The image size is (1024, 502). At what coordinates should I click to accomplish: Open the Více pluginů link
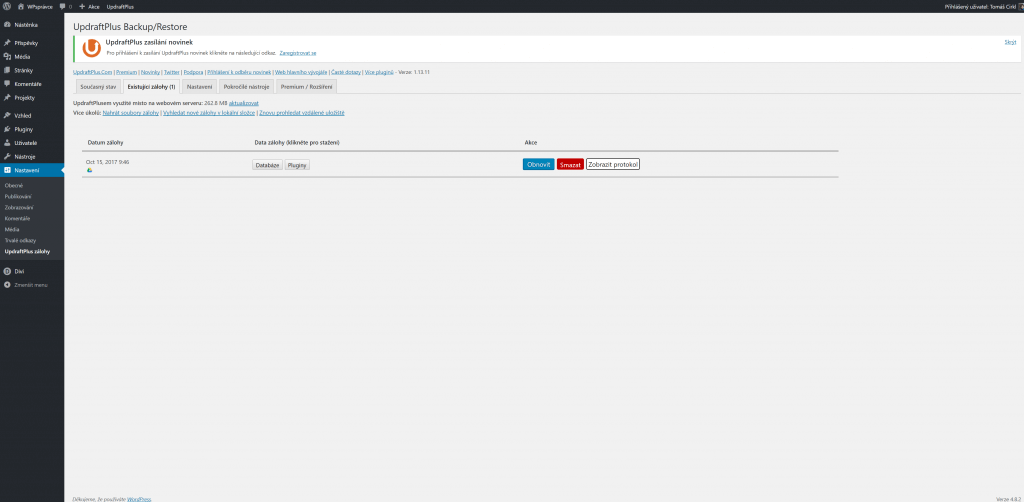click(x=379, y=72)
